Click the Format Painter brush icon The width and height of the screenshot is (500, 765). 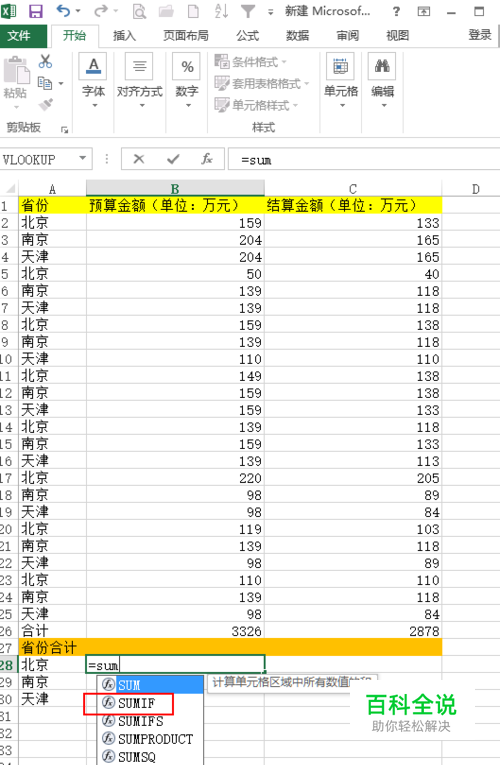(x=45, y=104)
